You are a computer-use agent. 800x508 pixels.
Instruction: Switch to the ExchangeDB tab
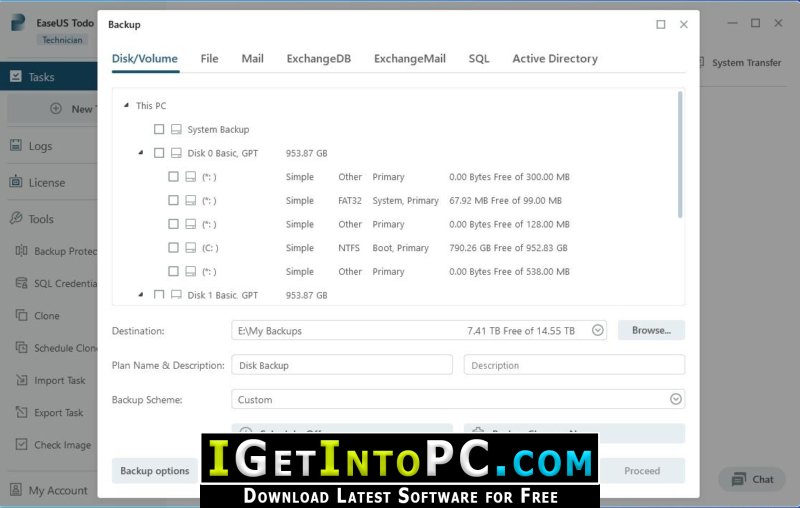click(319, 59)
